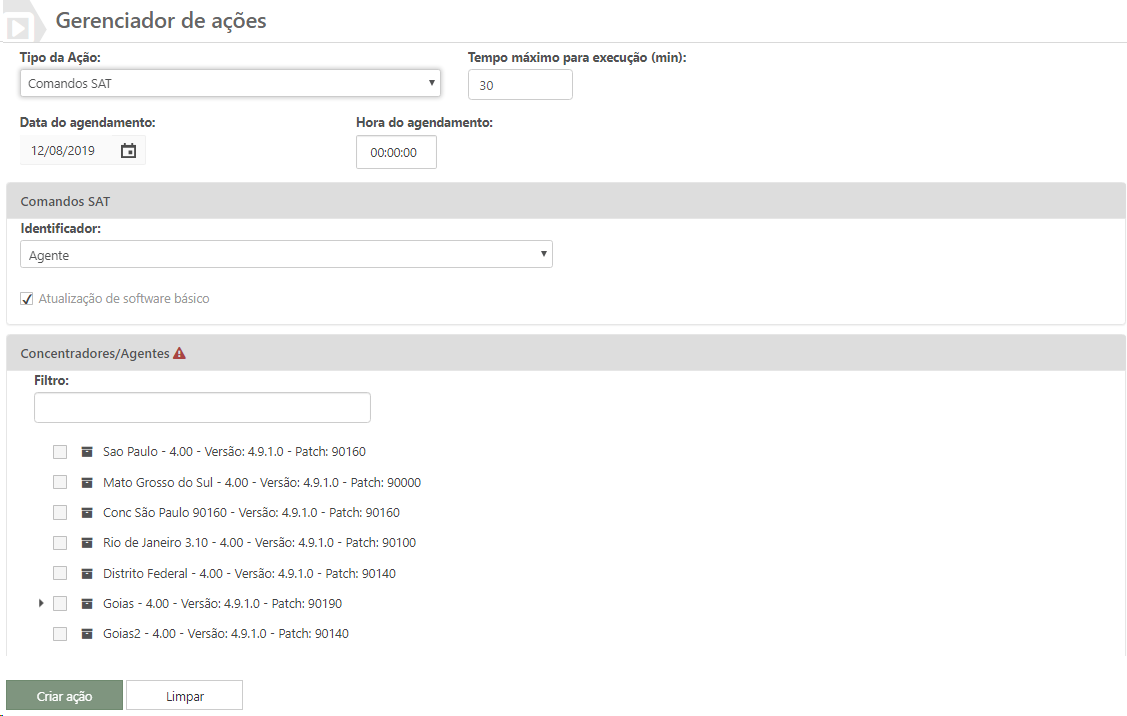
Task: Select 'Conc São Paulo 90160' row text
Action: [251, 513]
